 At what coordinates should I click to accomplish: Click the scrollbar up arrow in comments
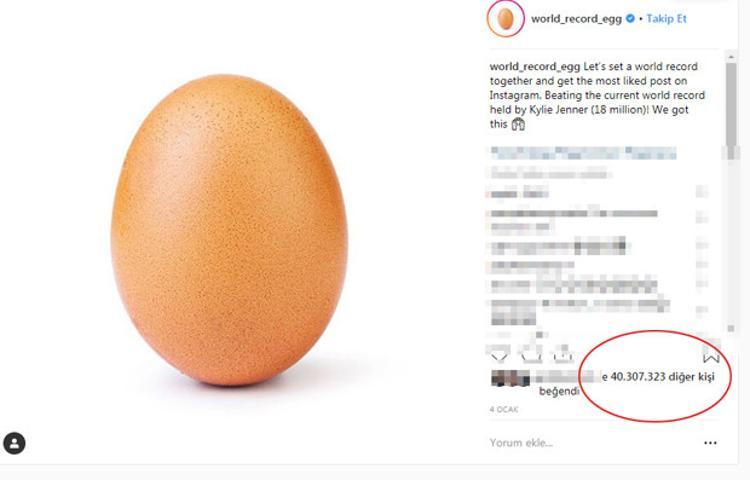click(x=731, y=56)
